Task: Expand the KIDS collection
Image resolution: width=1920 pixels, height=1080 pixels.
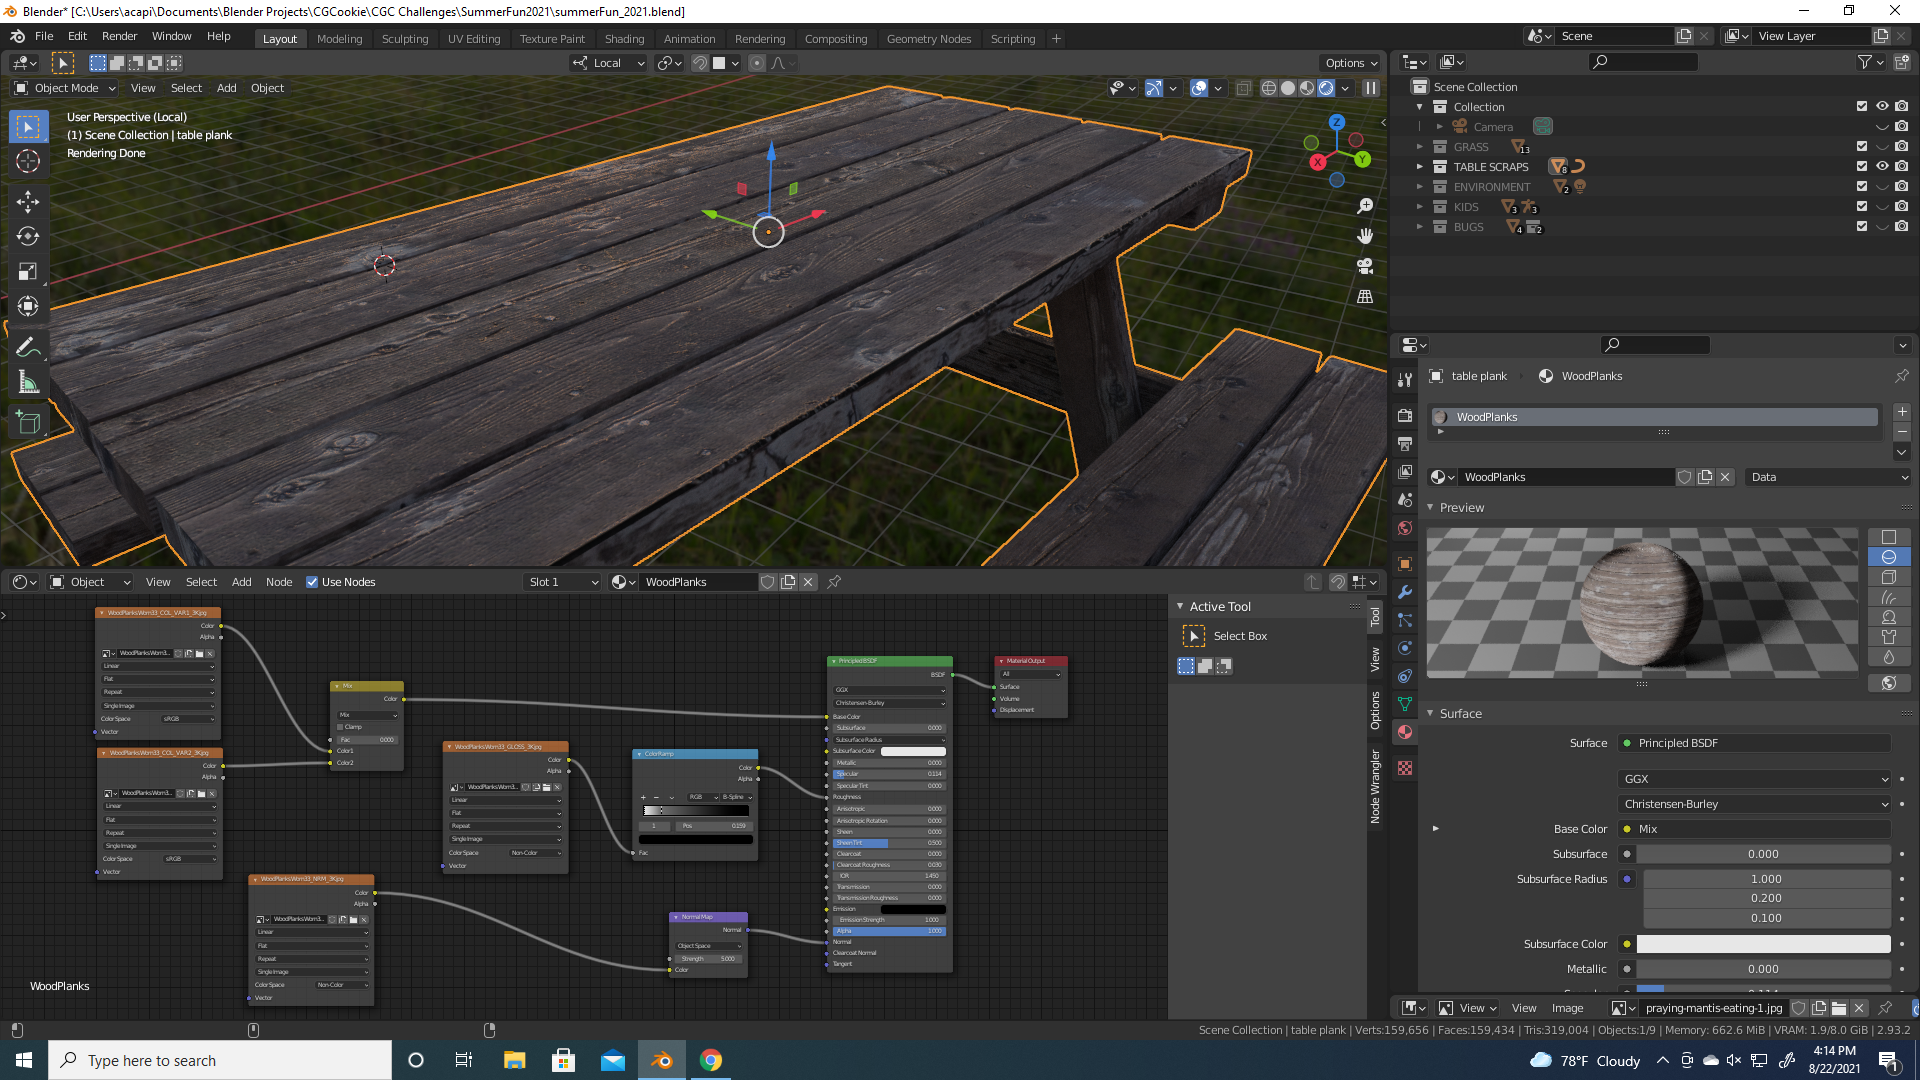Action: coord(1419,207)
